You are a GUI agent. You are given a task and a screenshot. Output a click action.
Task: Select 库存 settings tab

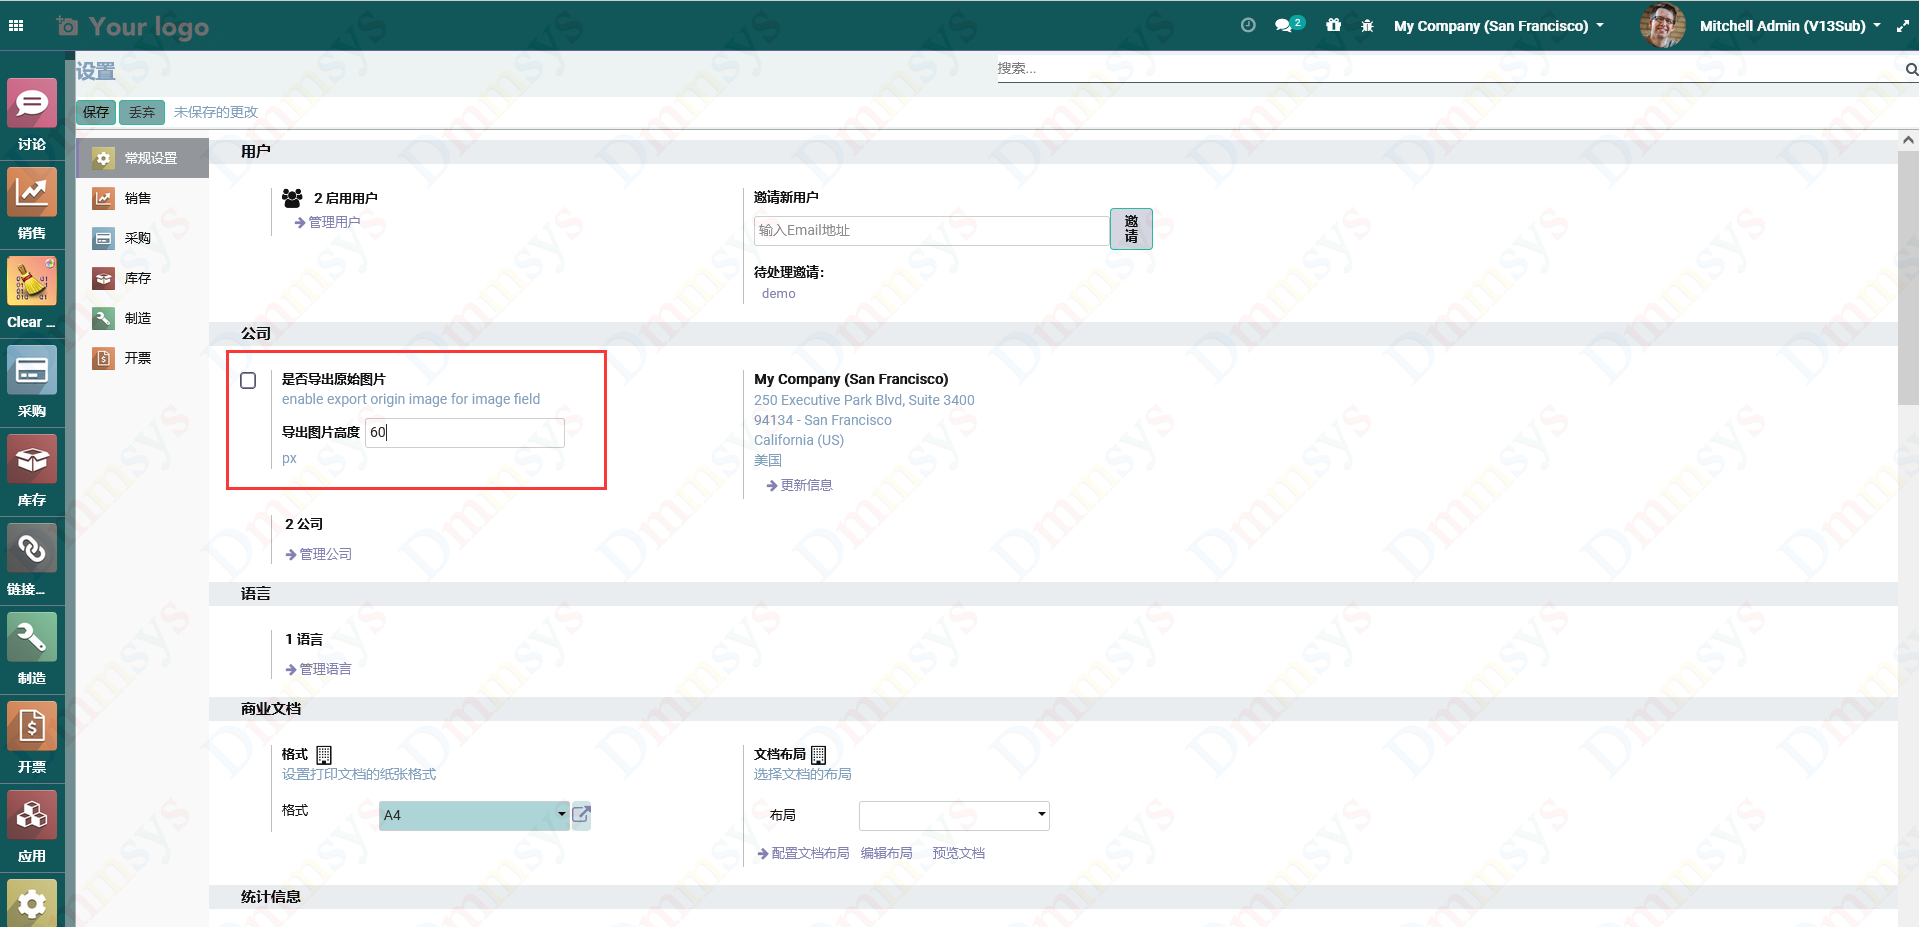coord(143,278)
